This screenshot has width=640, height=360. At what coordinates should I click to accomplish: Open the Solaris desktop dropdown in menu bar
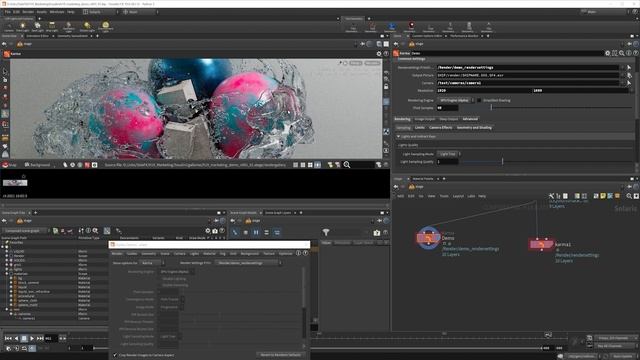pyautogui.click(x=100, y=12)
